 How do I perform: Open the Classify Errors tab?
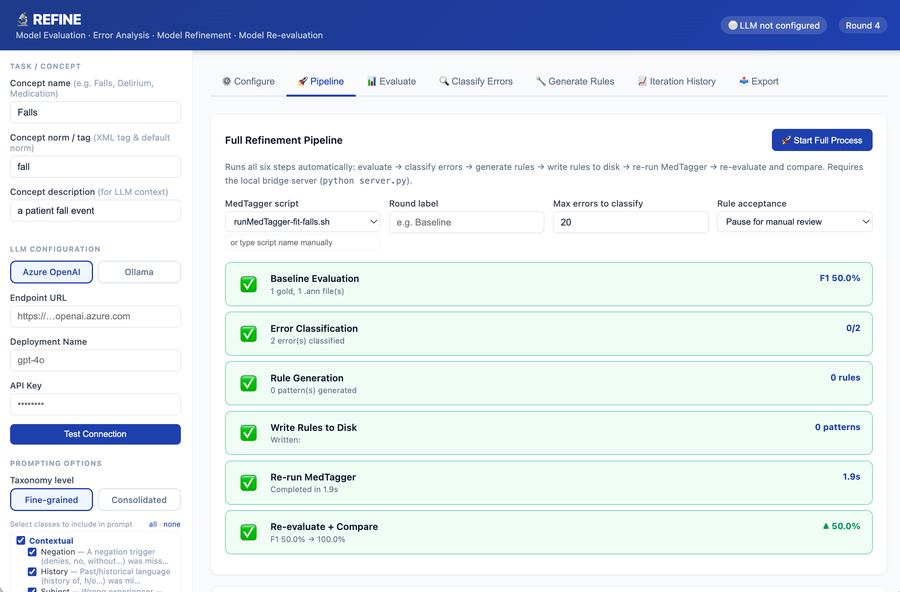pyautogui.click(x=476, y=82)
